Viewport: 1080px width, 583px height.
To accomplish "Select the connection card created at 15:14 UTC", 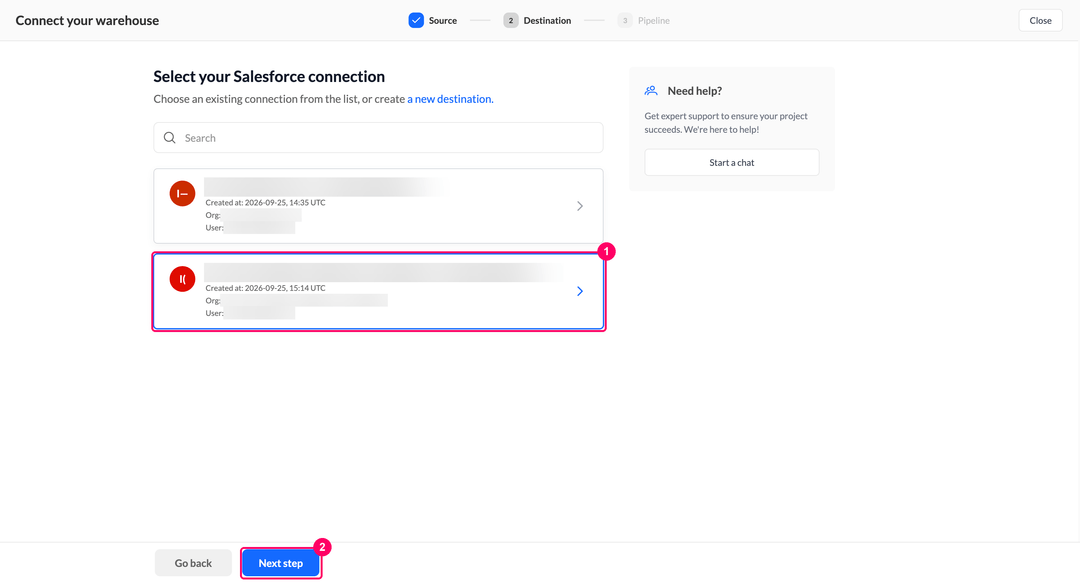I will point(378,292).
